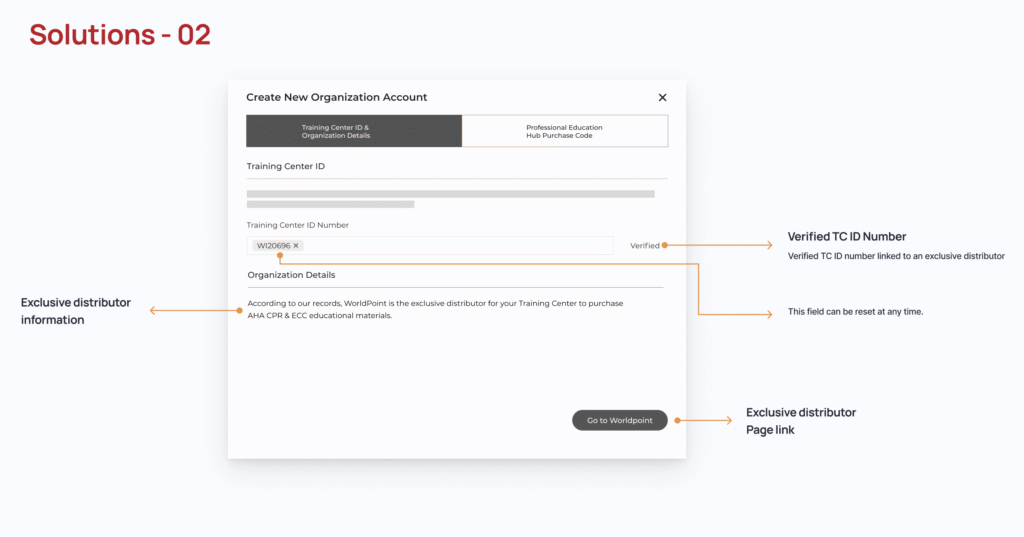Switch to Professional Education Hub Purchase Code tab
This screenshot has height=537, width=1024.
click(x=565, y=131)
